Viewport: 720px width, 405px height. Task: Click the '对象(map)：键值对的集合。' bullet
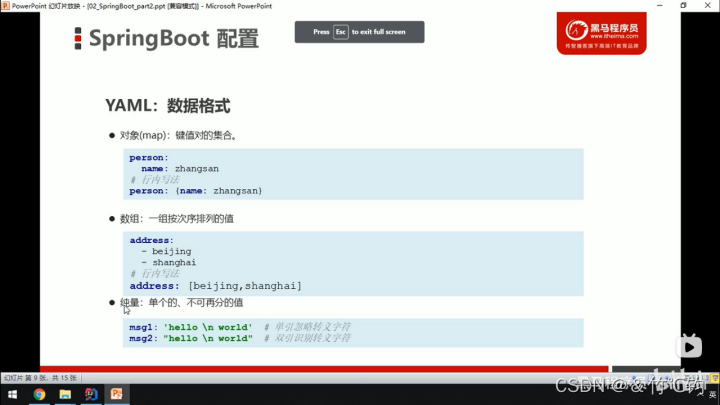pos(178,135)
